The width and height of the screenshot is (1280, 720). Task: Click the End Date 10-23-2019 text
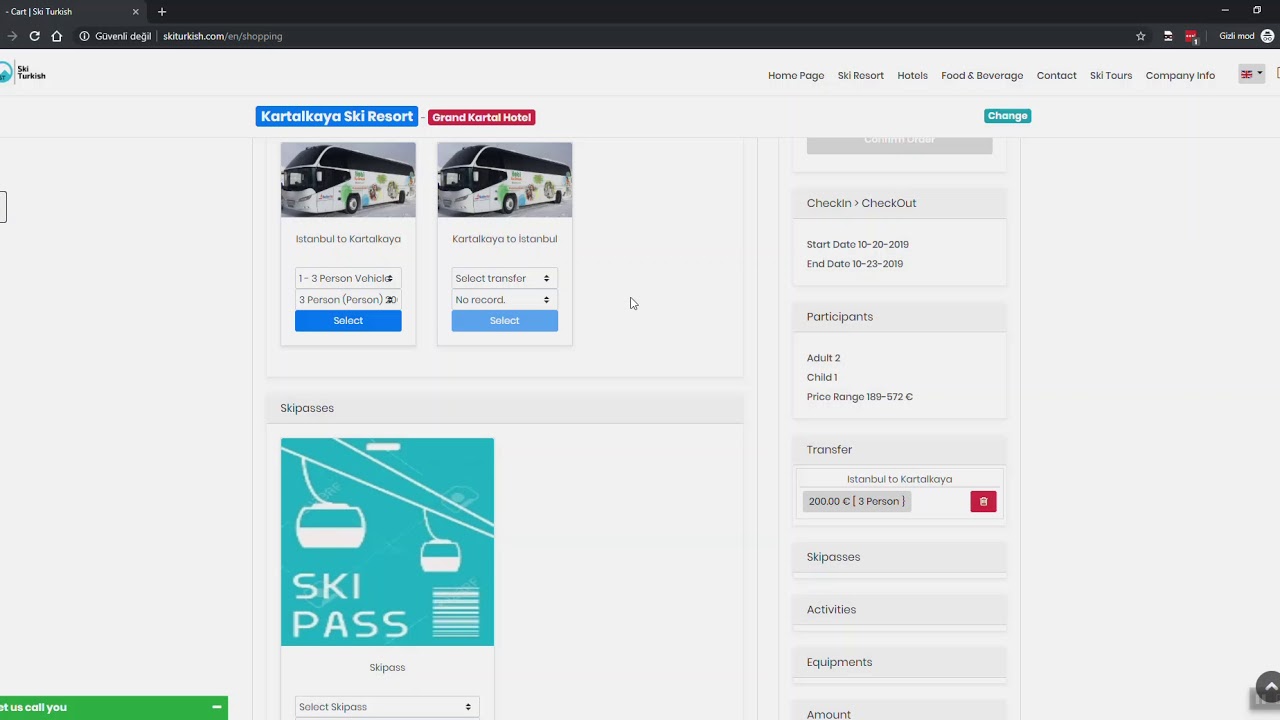click(855, 264)
